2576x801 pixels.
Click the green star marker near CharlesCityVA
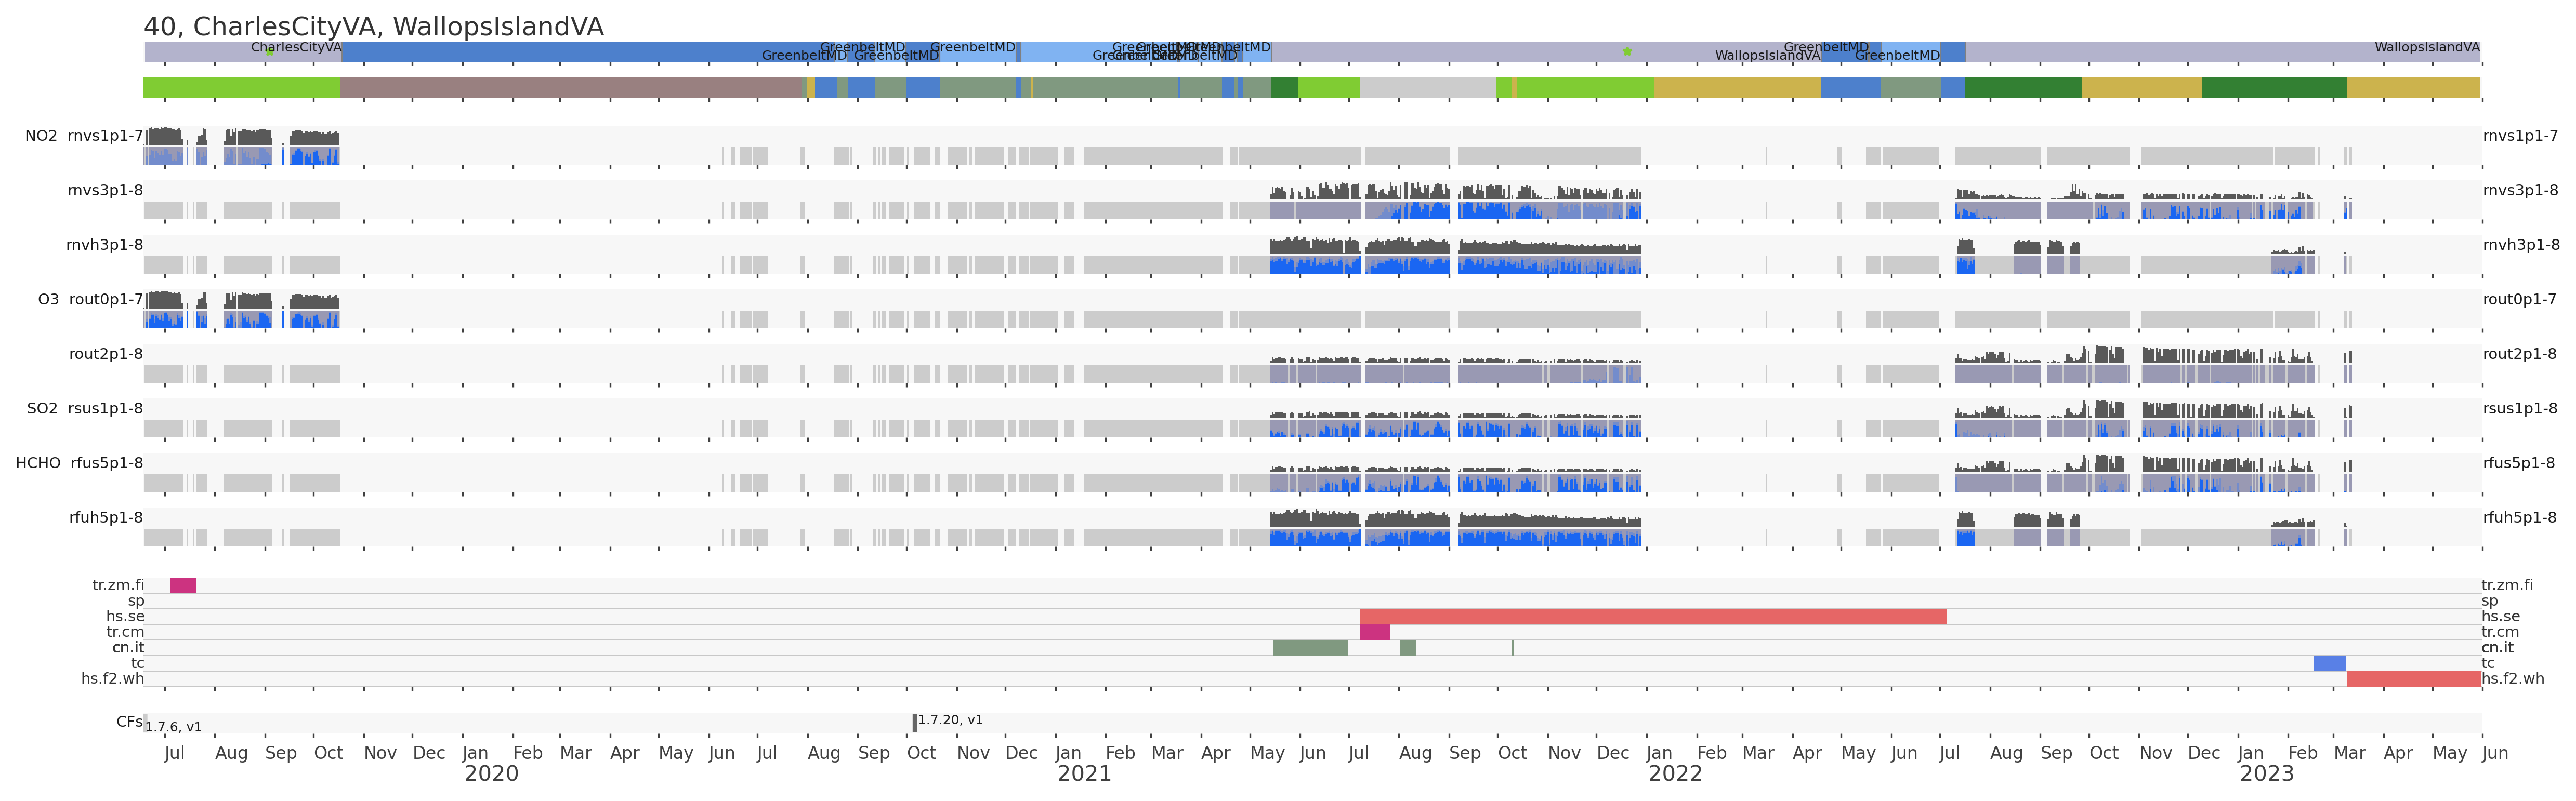(270, 51)
